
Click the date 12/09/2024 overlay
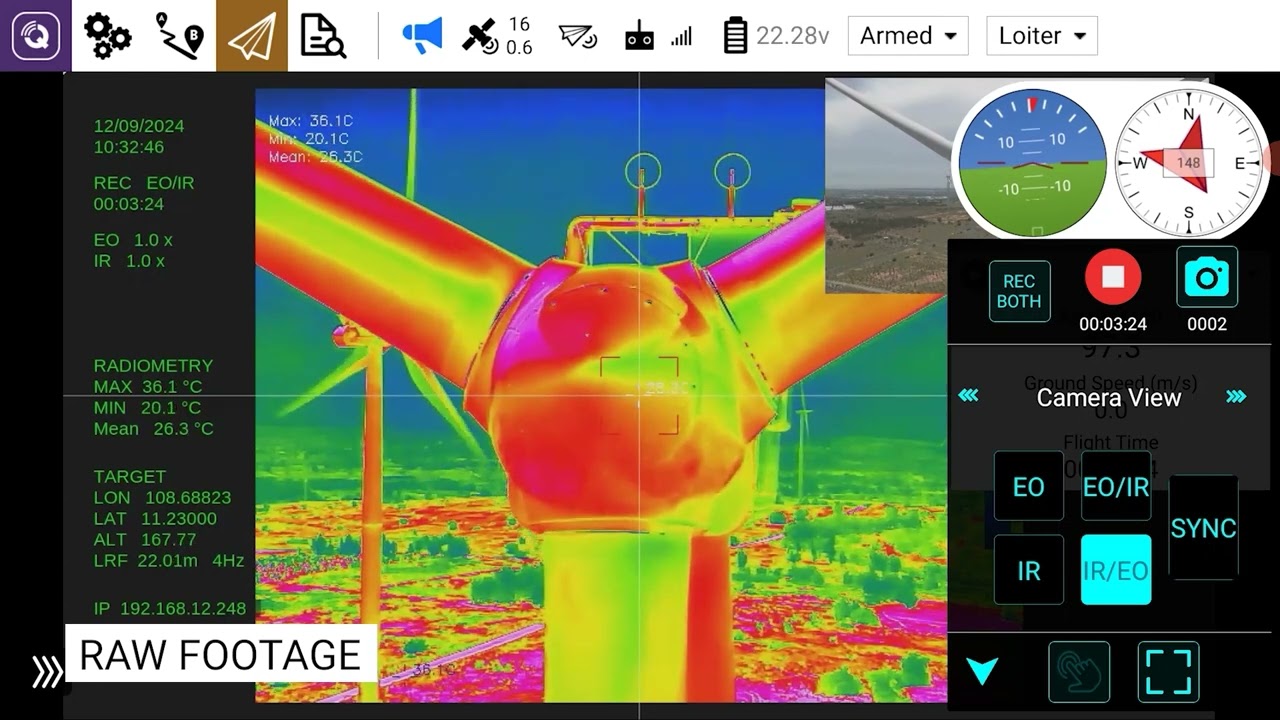(x=139, y=126)
